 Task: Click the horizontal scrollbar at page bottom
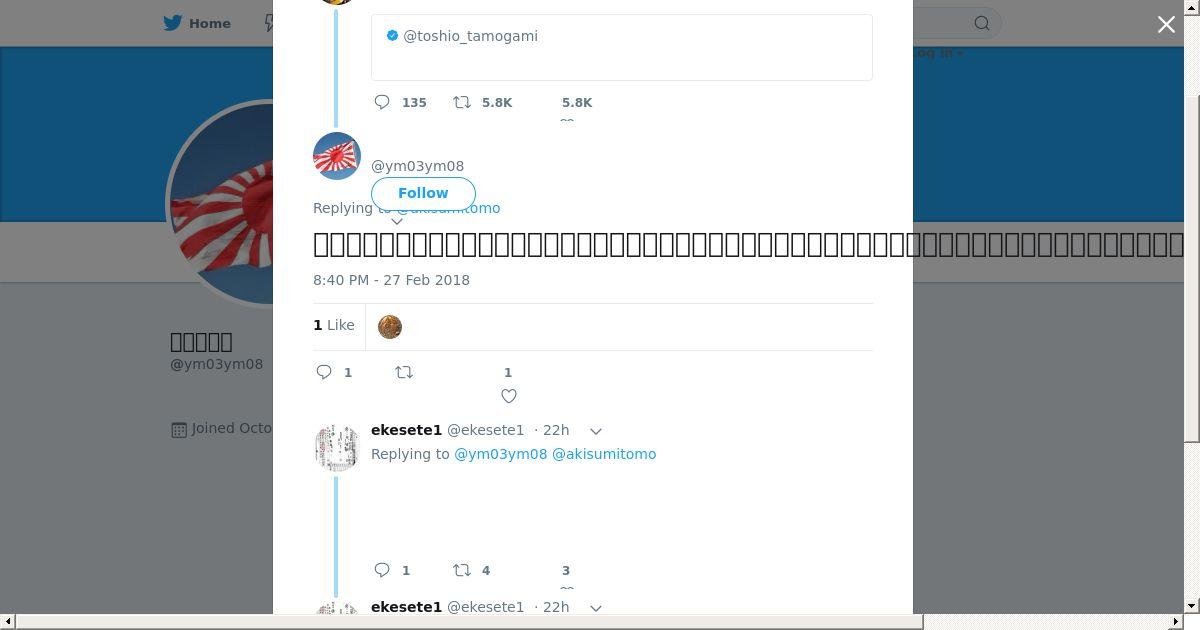[x=600, y=622]
